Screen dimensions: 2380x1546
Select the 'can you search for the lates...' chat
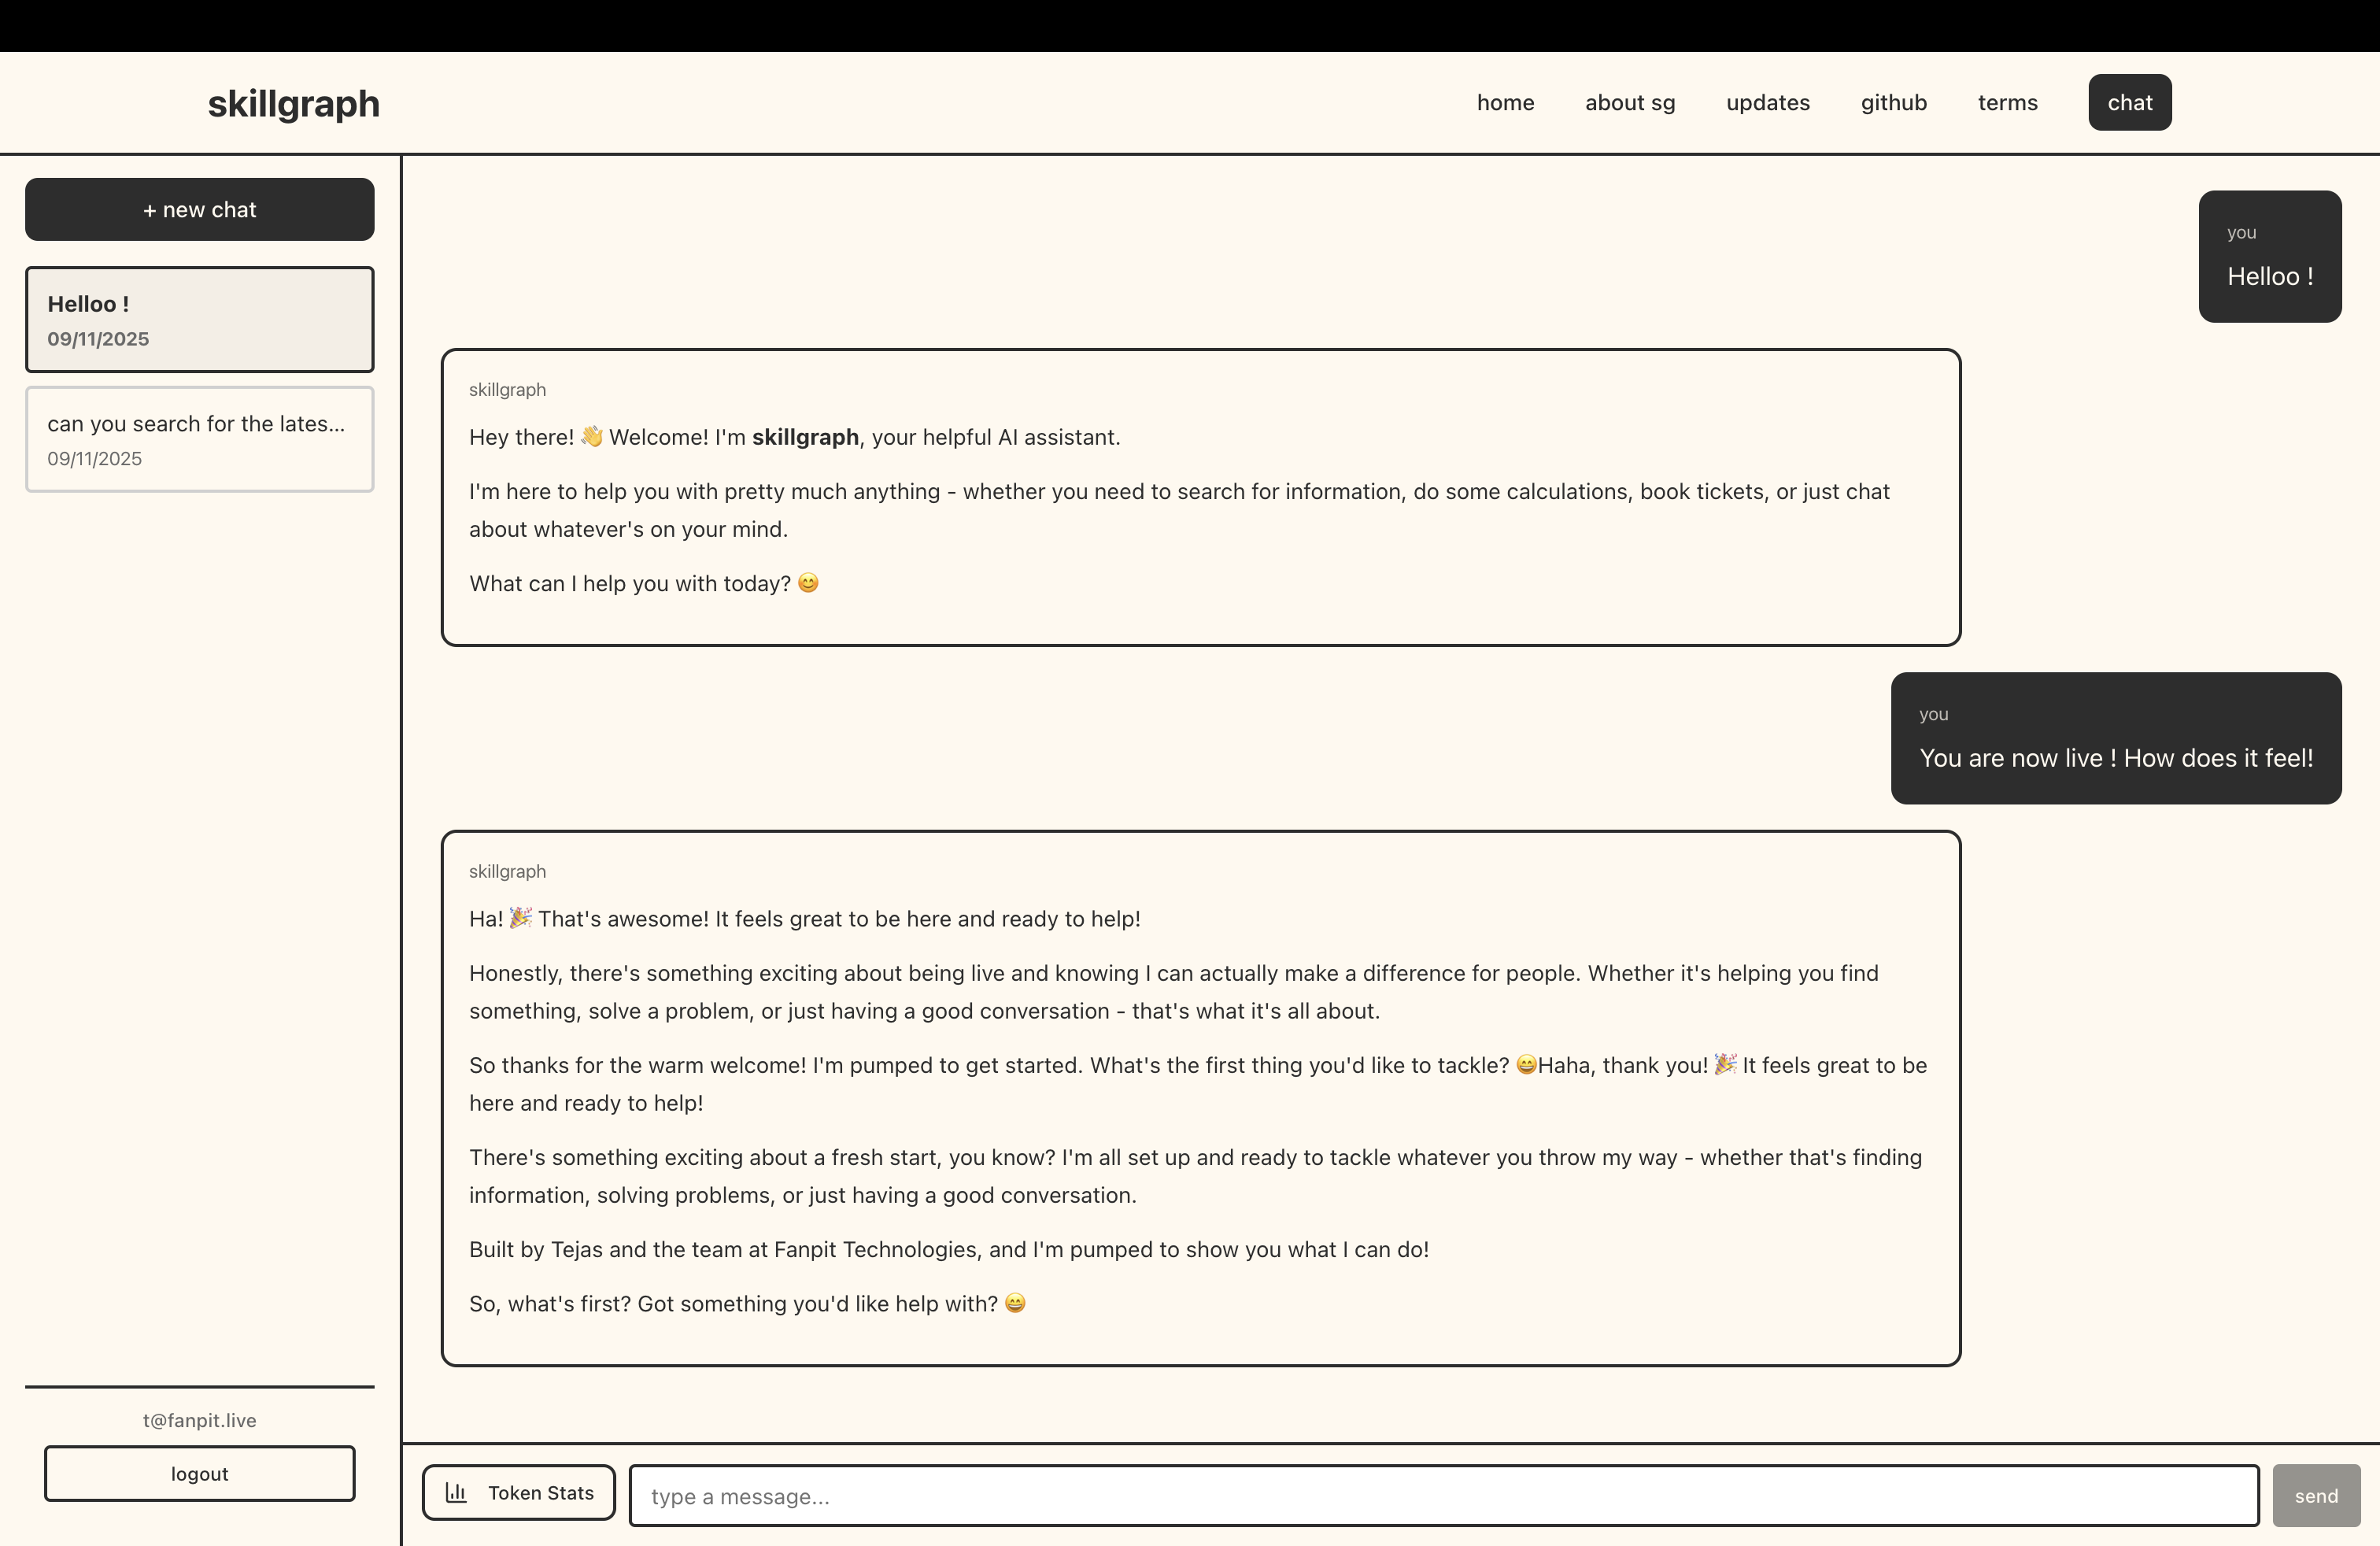click(199, 439)
